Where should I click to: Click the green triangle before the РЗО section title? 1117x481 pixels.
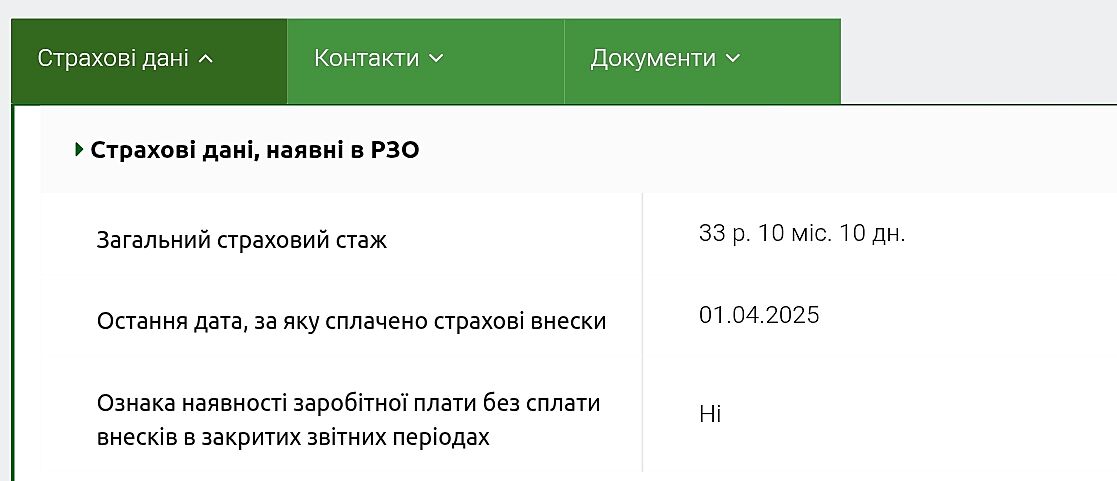point(79,150)
